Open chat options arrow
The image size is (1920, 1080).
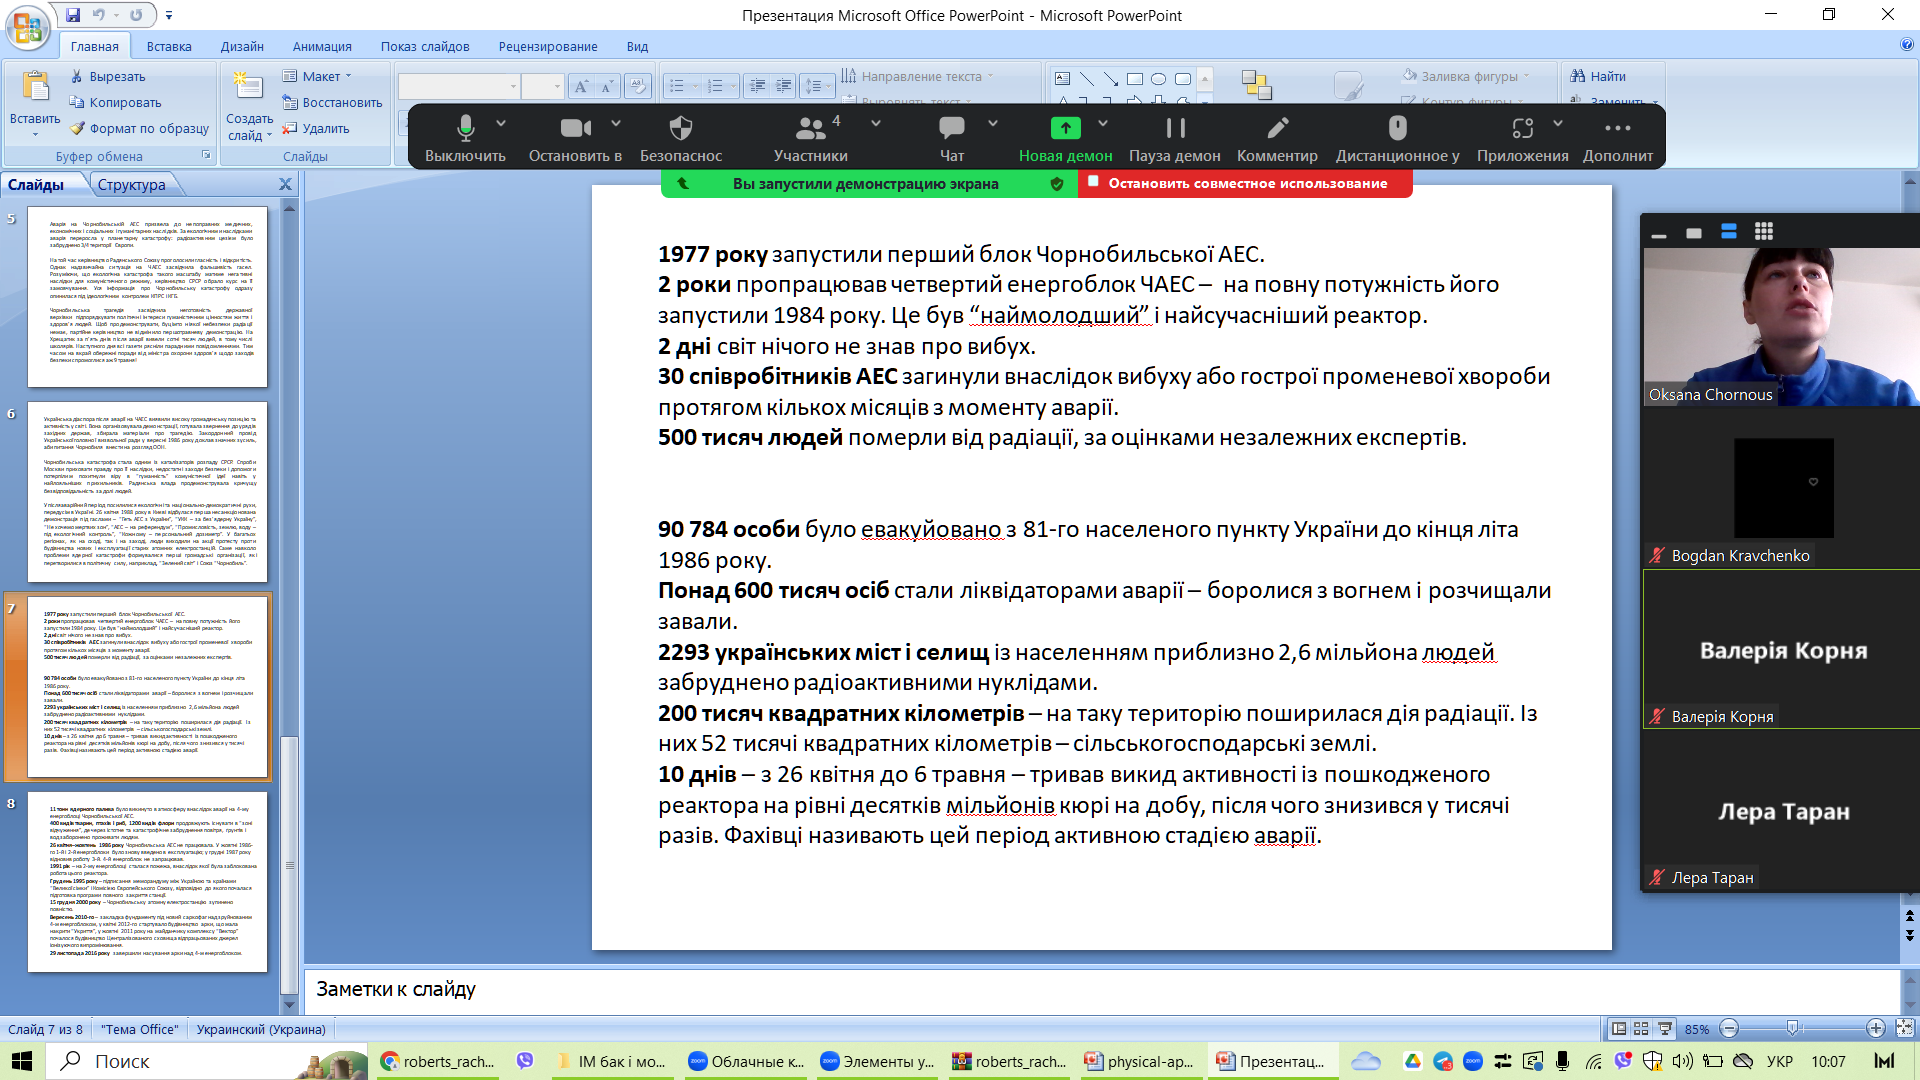(993, 124)
